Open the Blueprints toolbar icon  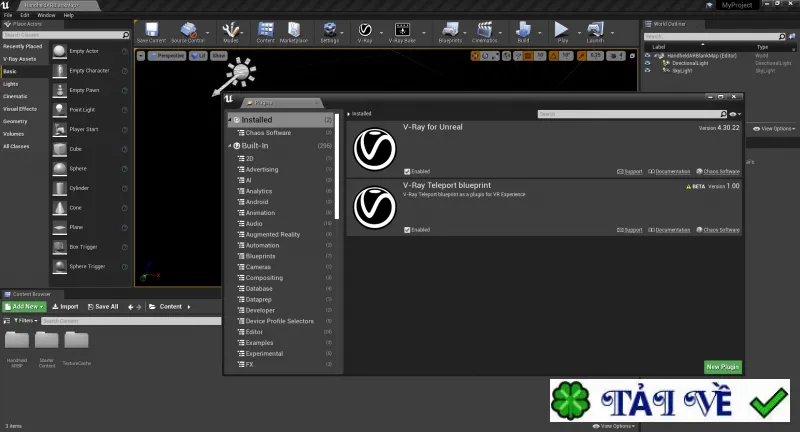(450, 32)
